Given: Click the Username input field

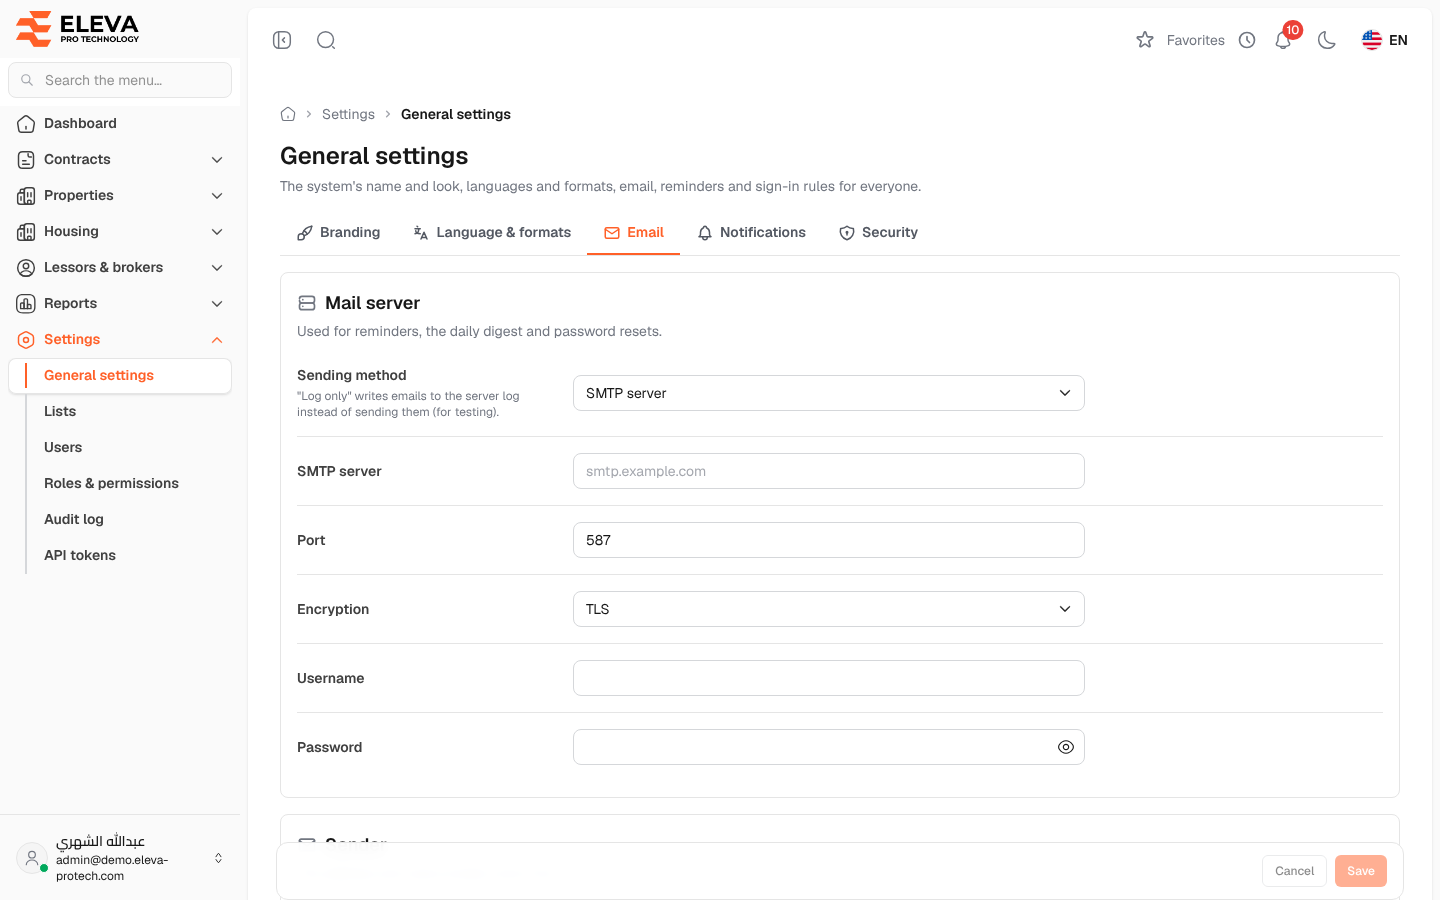Looking at the screenshot, I should (x=829, y=678).
